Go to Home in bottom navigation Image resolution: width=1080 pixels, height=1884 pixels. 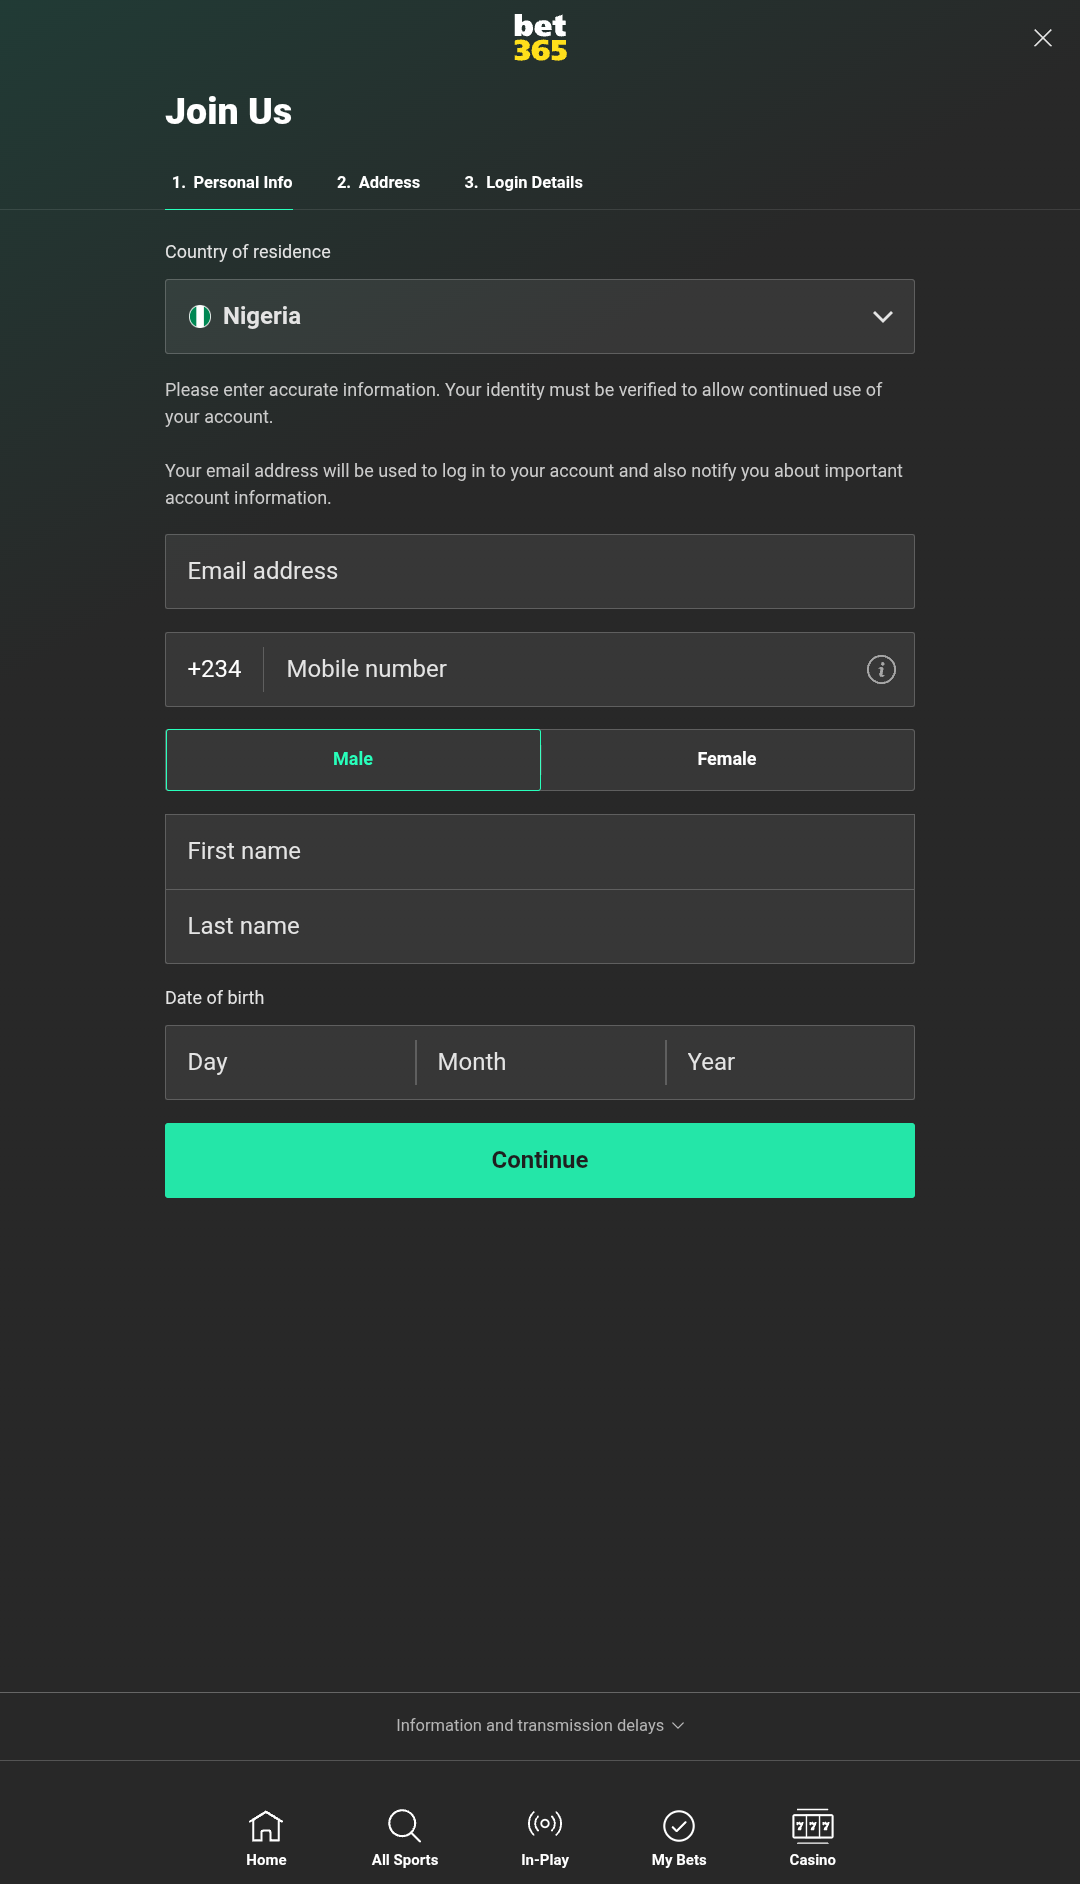[266, 1837]
